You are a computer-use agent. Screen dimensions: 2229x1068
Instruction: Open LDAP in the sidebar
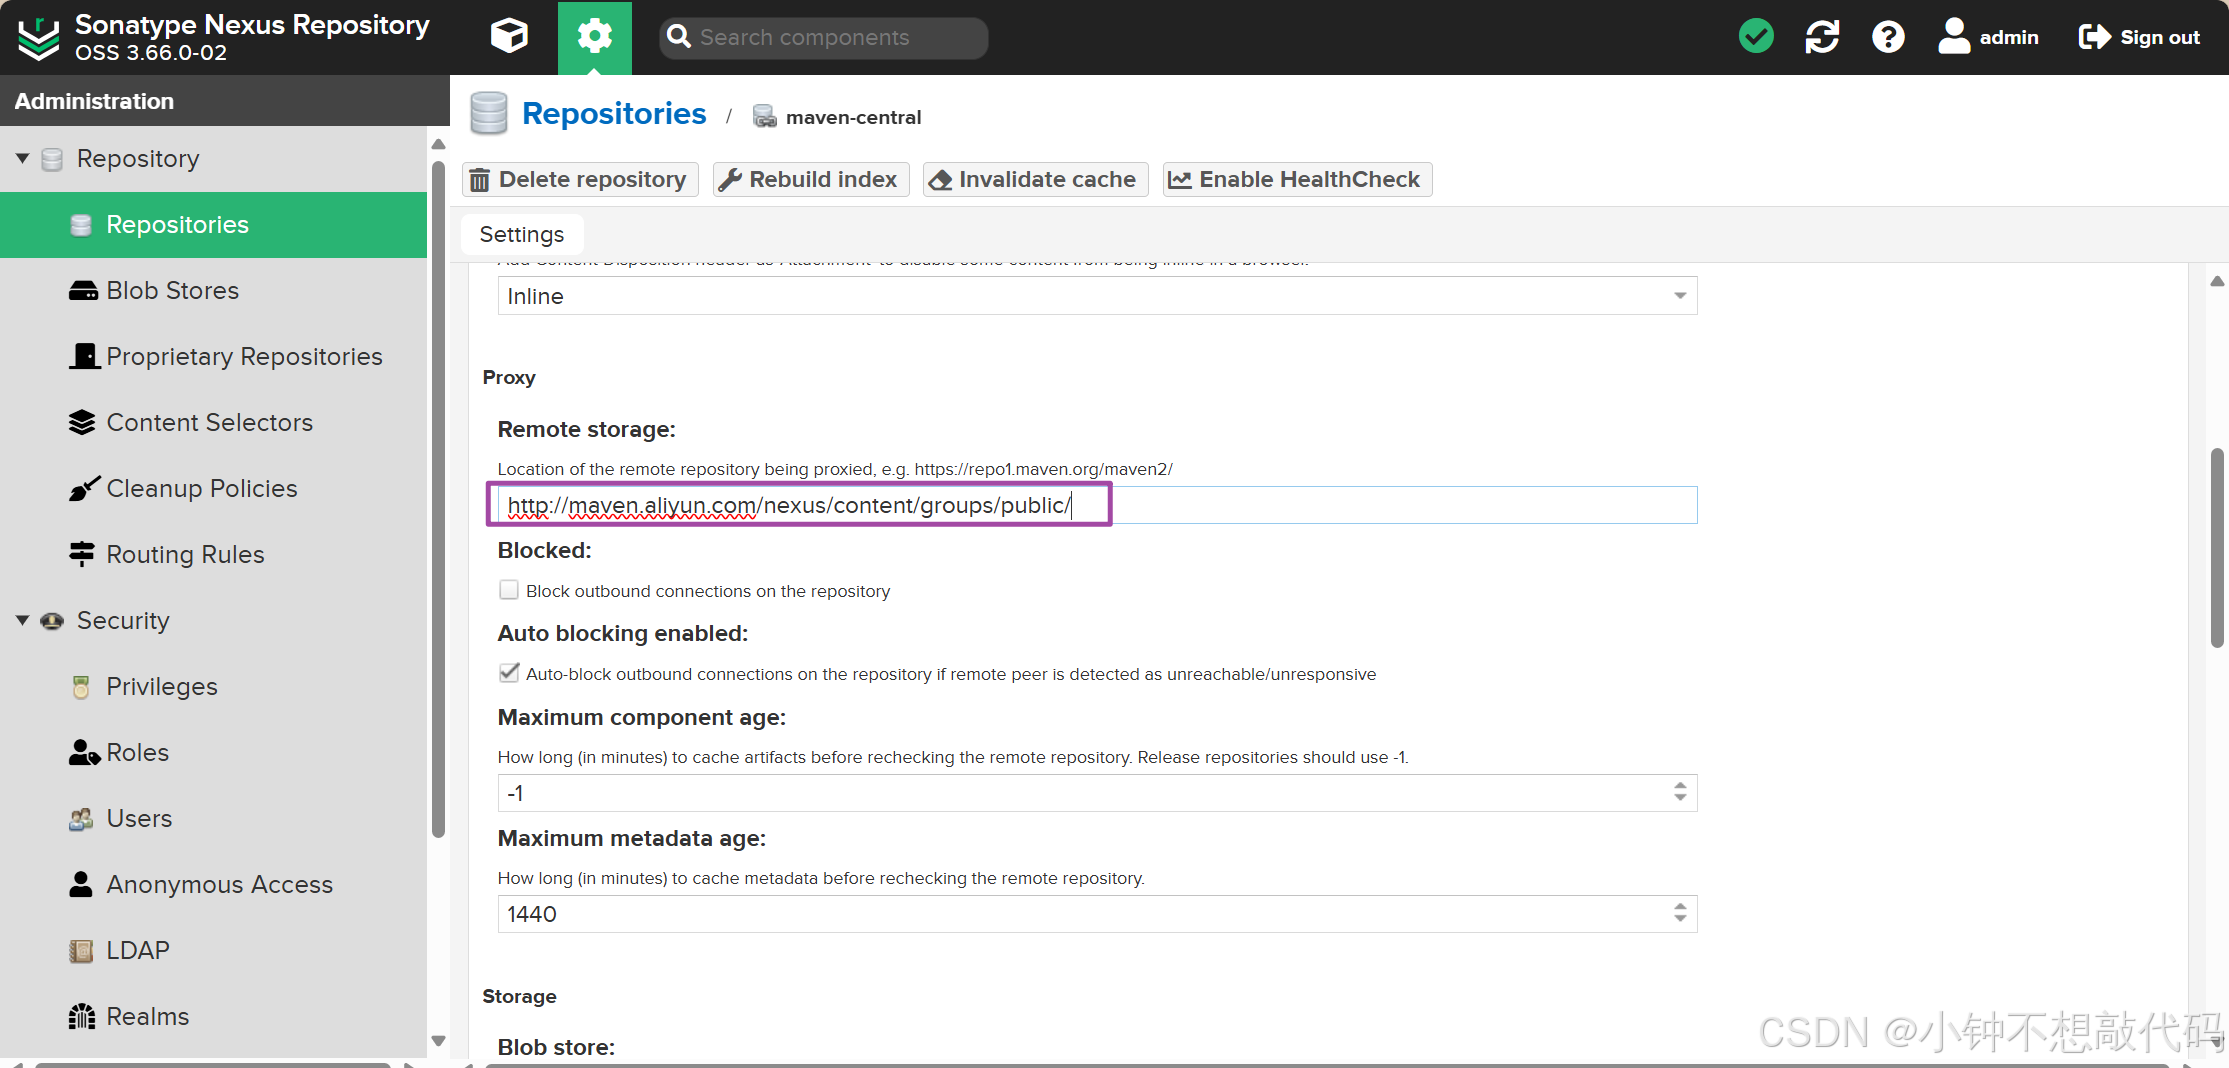(x=214, y=951)
